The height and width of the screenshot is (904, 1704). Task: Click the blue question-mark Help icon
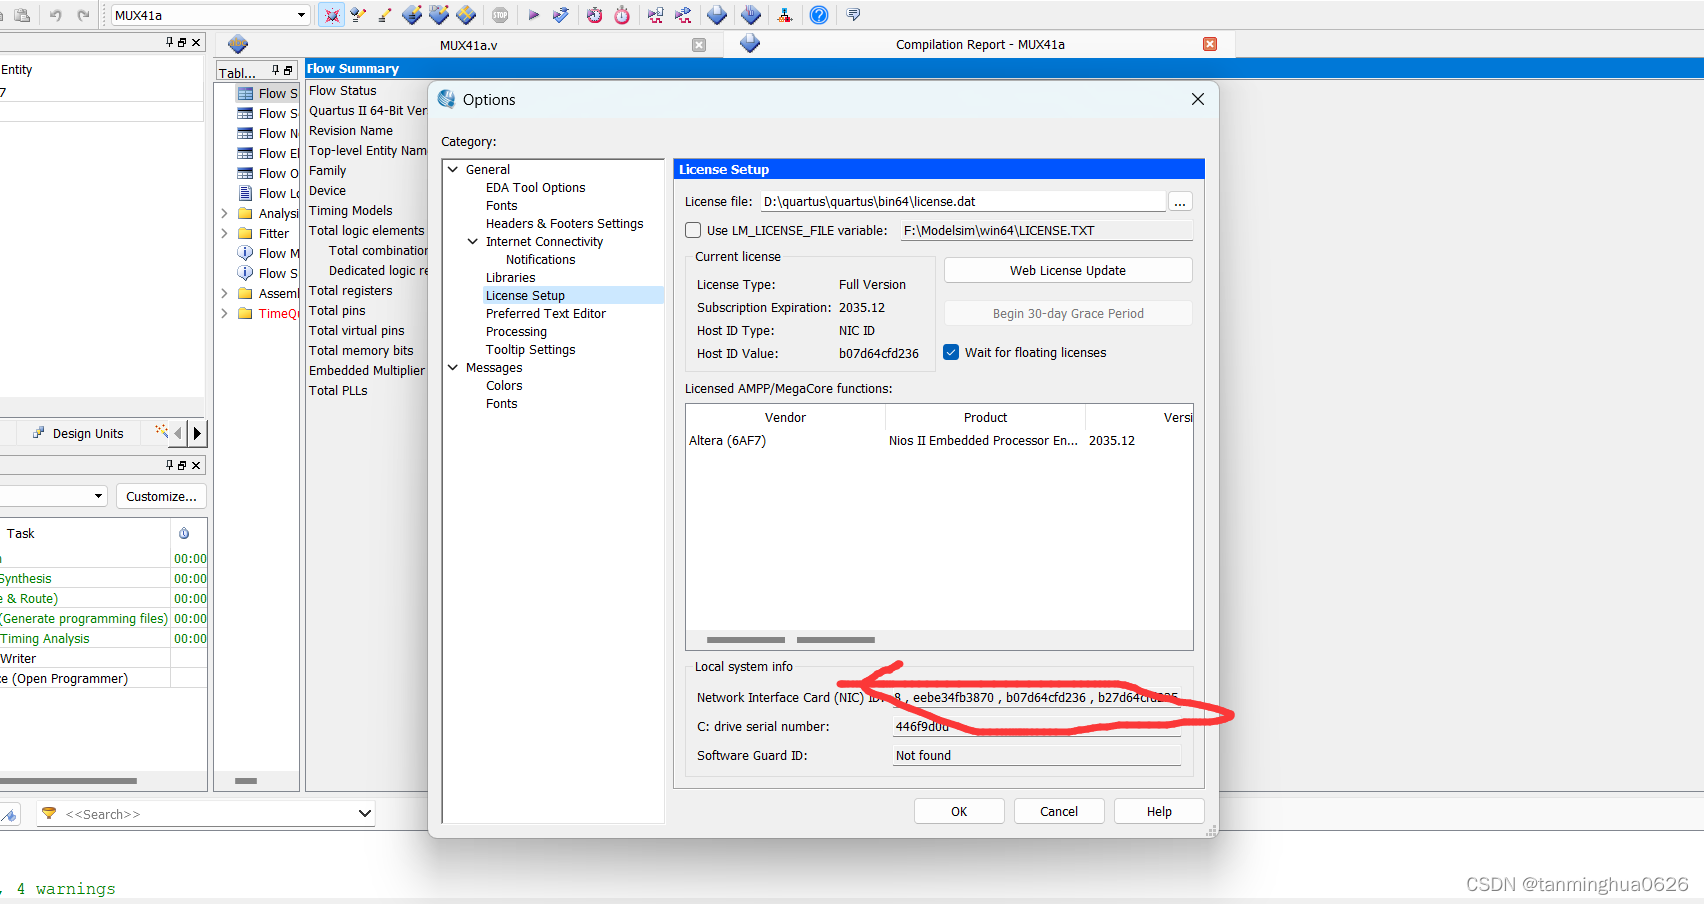click(x=819, y=15)
